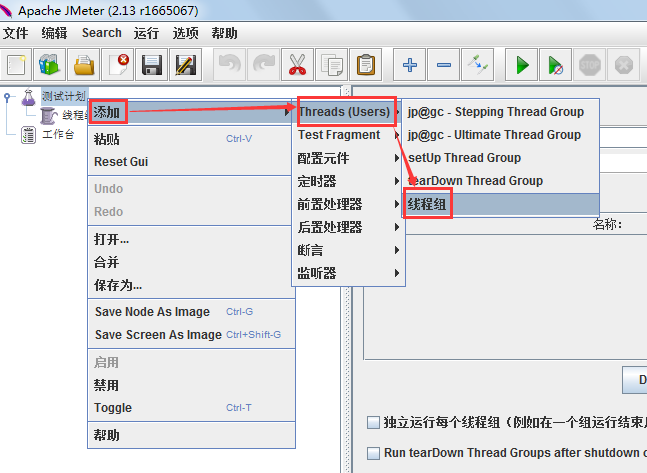Select the thread group spool icon in the tree
This screenshot has width=647, height=473.
(48, 116)
